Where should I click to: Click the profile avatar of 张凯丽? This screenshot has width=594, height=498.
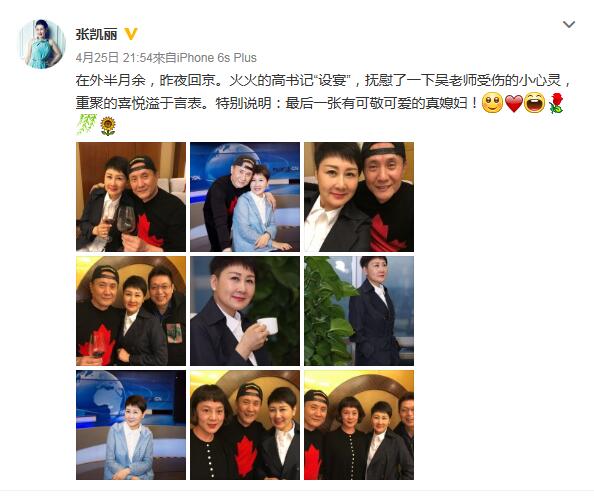(x=42, y=44)
